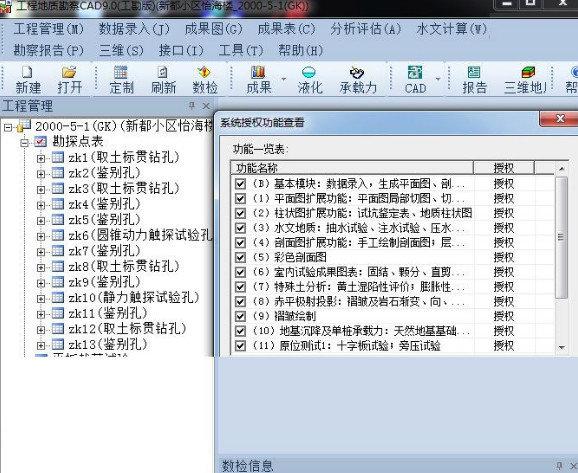Refresh using the 刷新 icon
Viewport: 578px width, 473px height.
click(x=163, y=80)
